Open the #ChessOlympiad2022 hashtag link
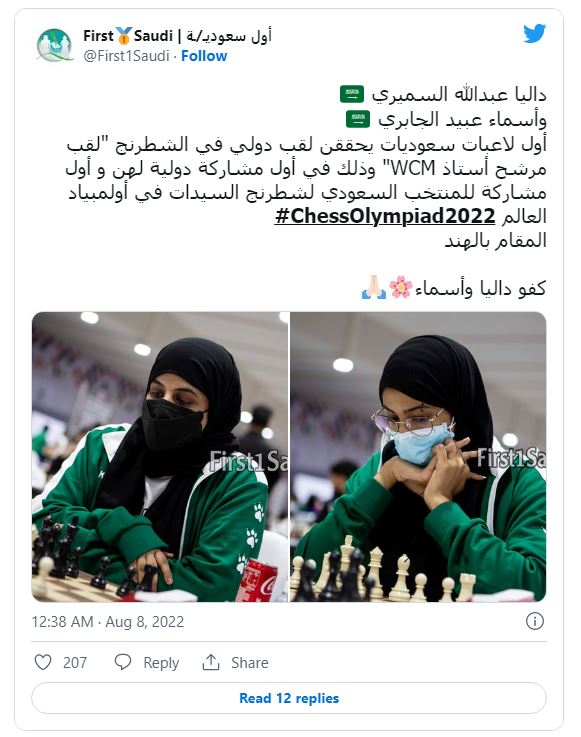This screenshot has width=581, height=737. point(385,216)
